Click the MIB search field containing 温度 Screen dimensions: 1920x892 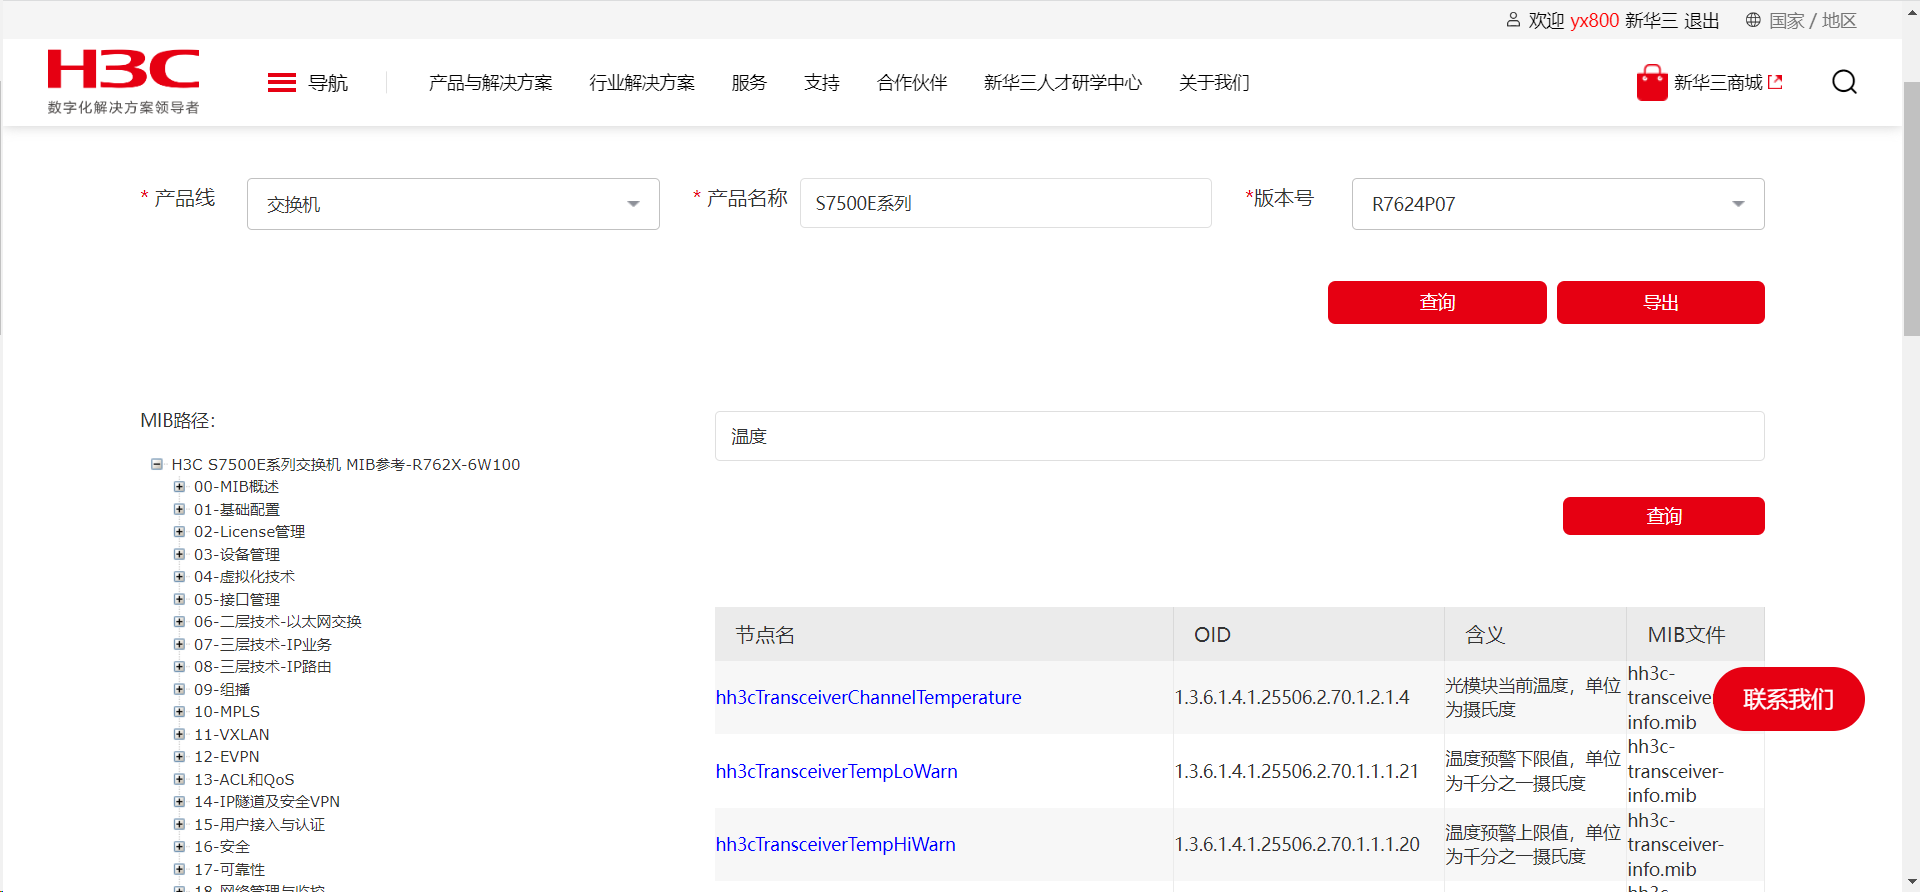click(x=1240, y=436)
